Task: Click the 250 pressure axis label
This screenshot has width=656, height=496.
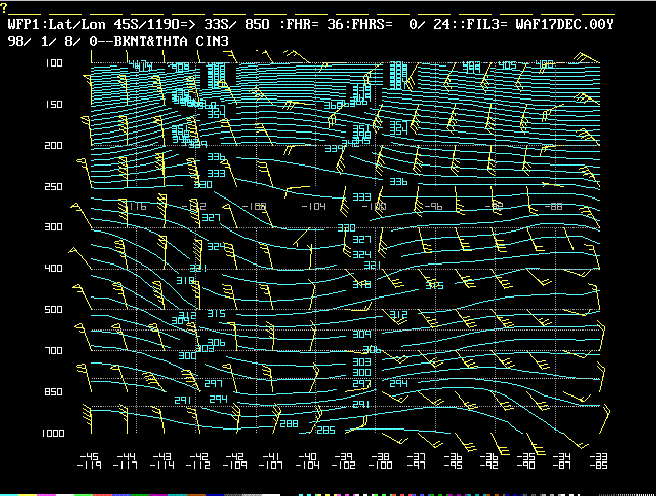Action: tap(53, 187)
